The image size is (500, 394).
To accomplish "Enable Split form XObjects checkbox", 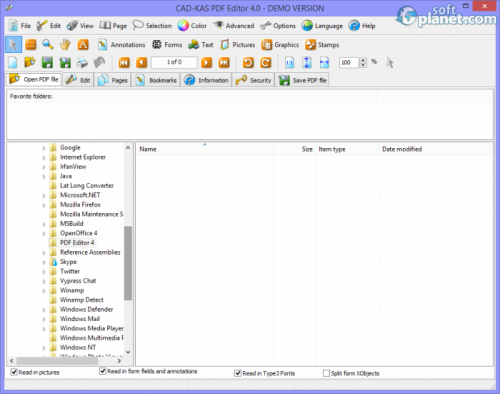I will click(326, 373).
